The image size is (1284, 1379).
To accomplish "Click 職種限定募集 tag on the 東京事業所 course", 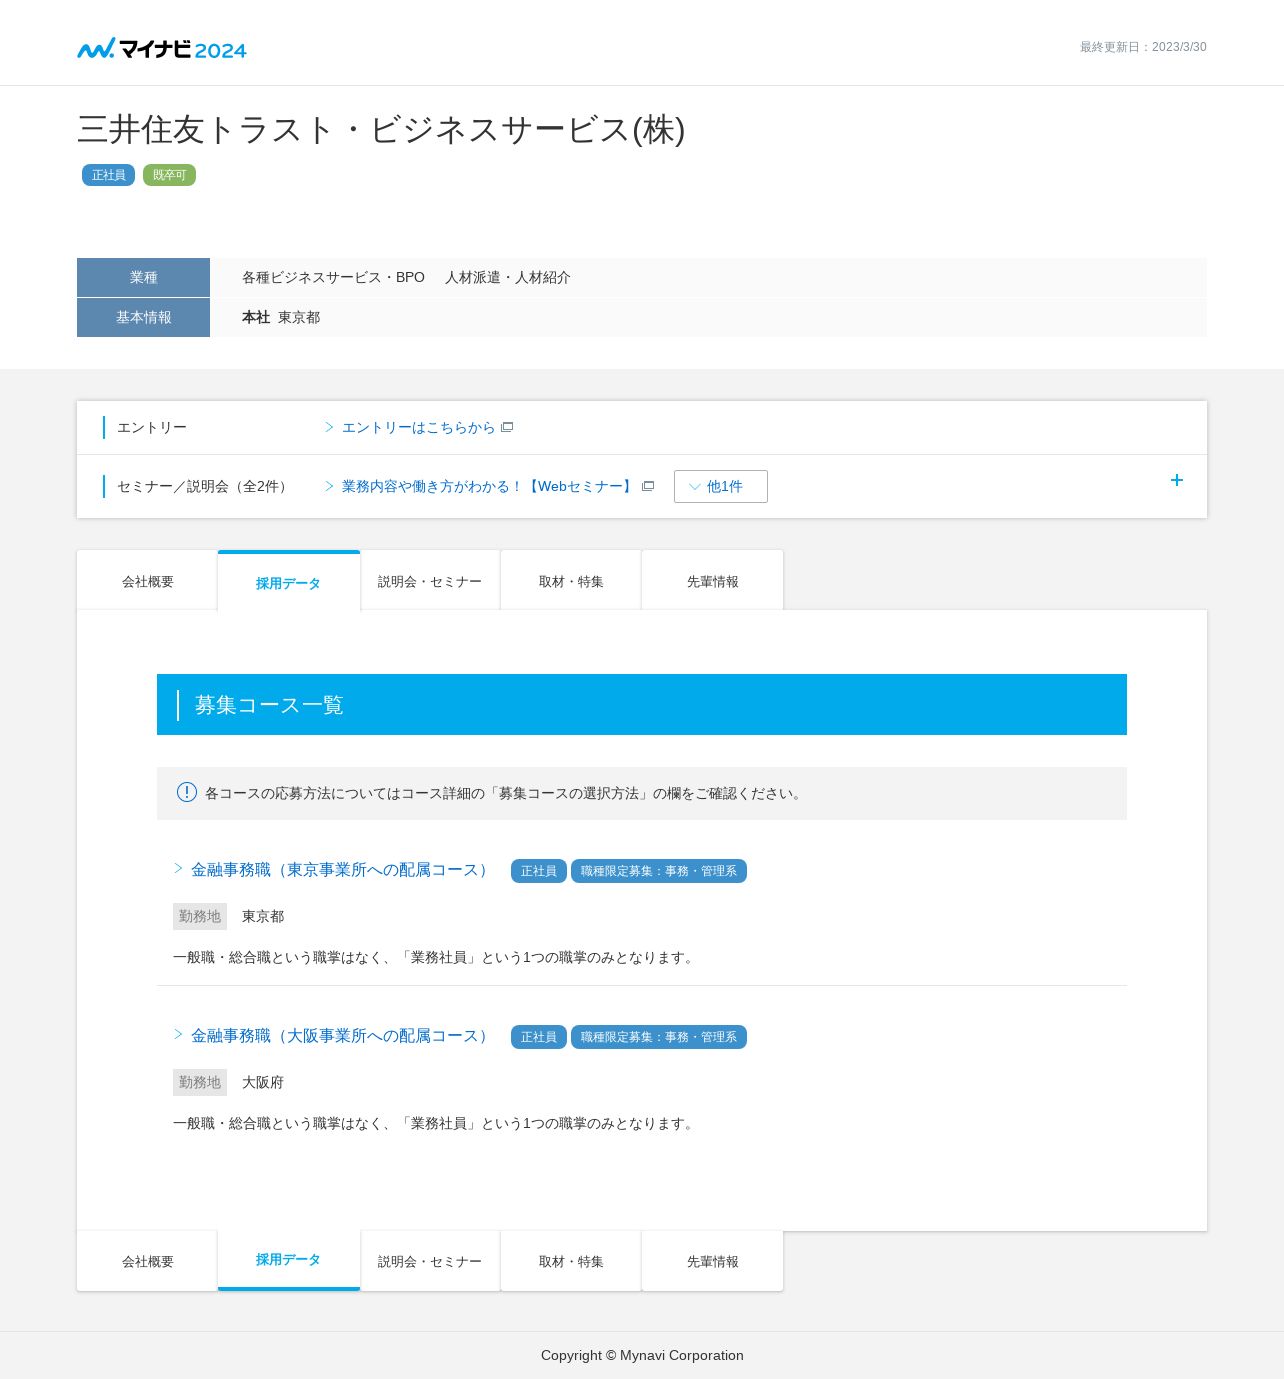I will [659, 871].
